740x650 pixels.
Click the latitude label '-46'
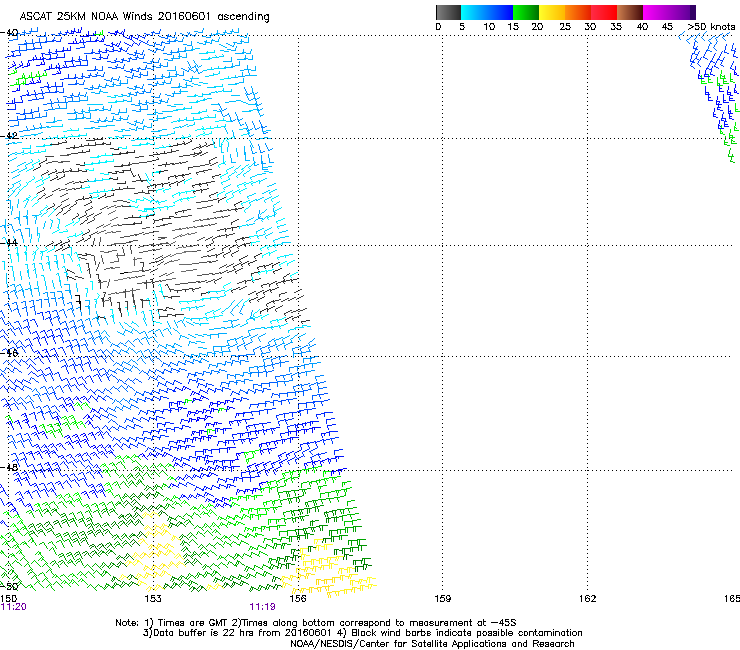9,353
